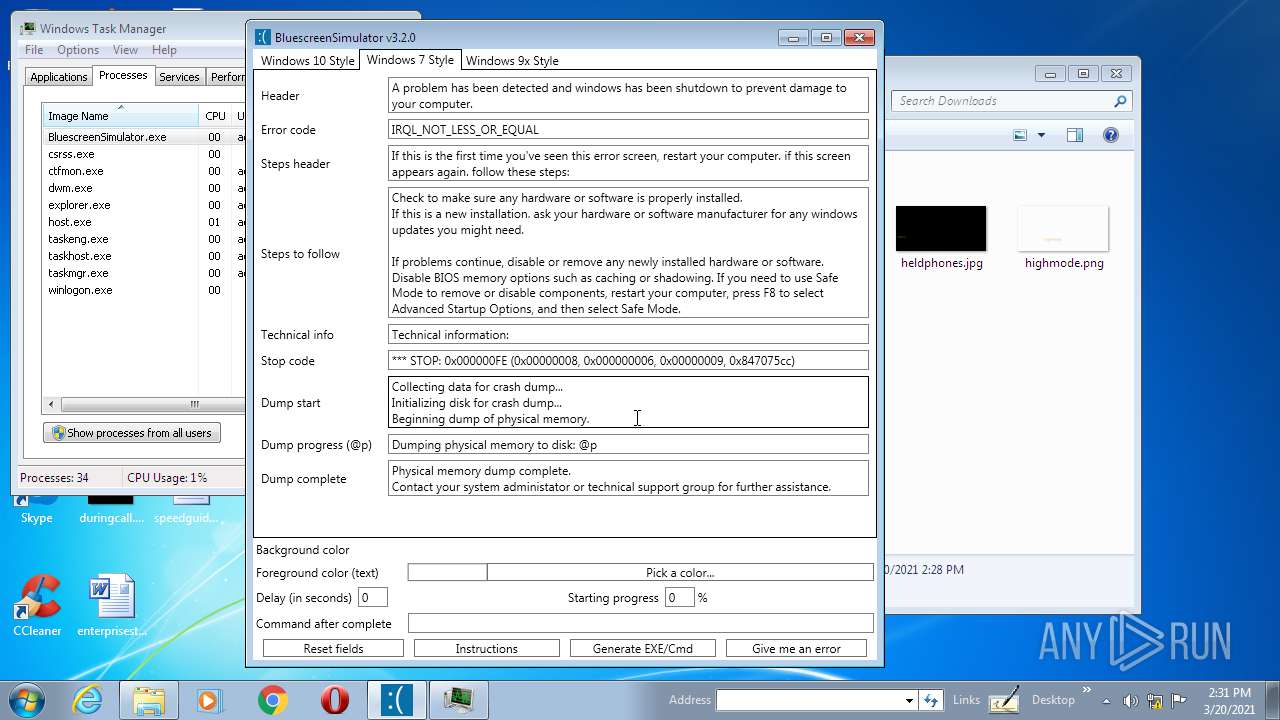1280x720 pixels.
Task: Click Show processes from all users
Action: [x=132, y=433]
